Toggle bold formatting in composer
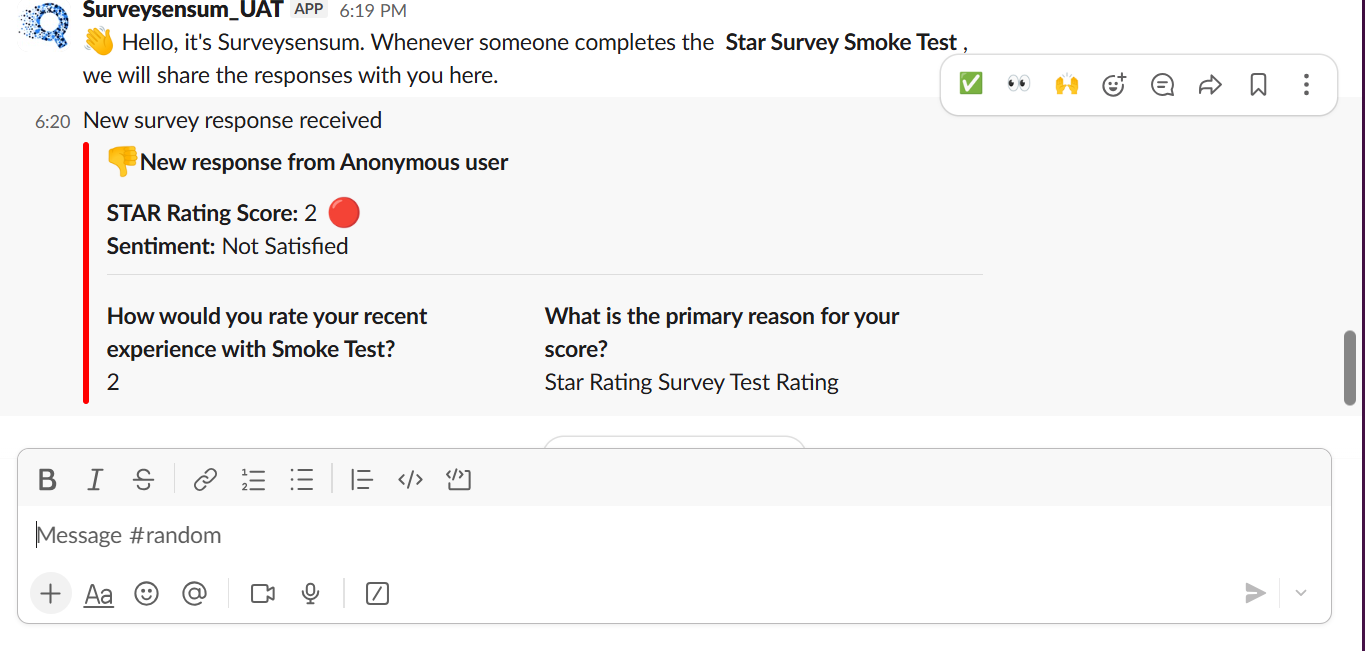Image resolution: width=1365 pixels, height=651 pixels. [x=47, y=480]
